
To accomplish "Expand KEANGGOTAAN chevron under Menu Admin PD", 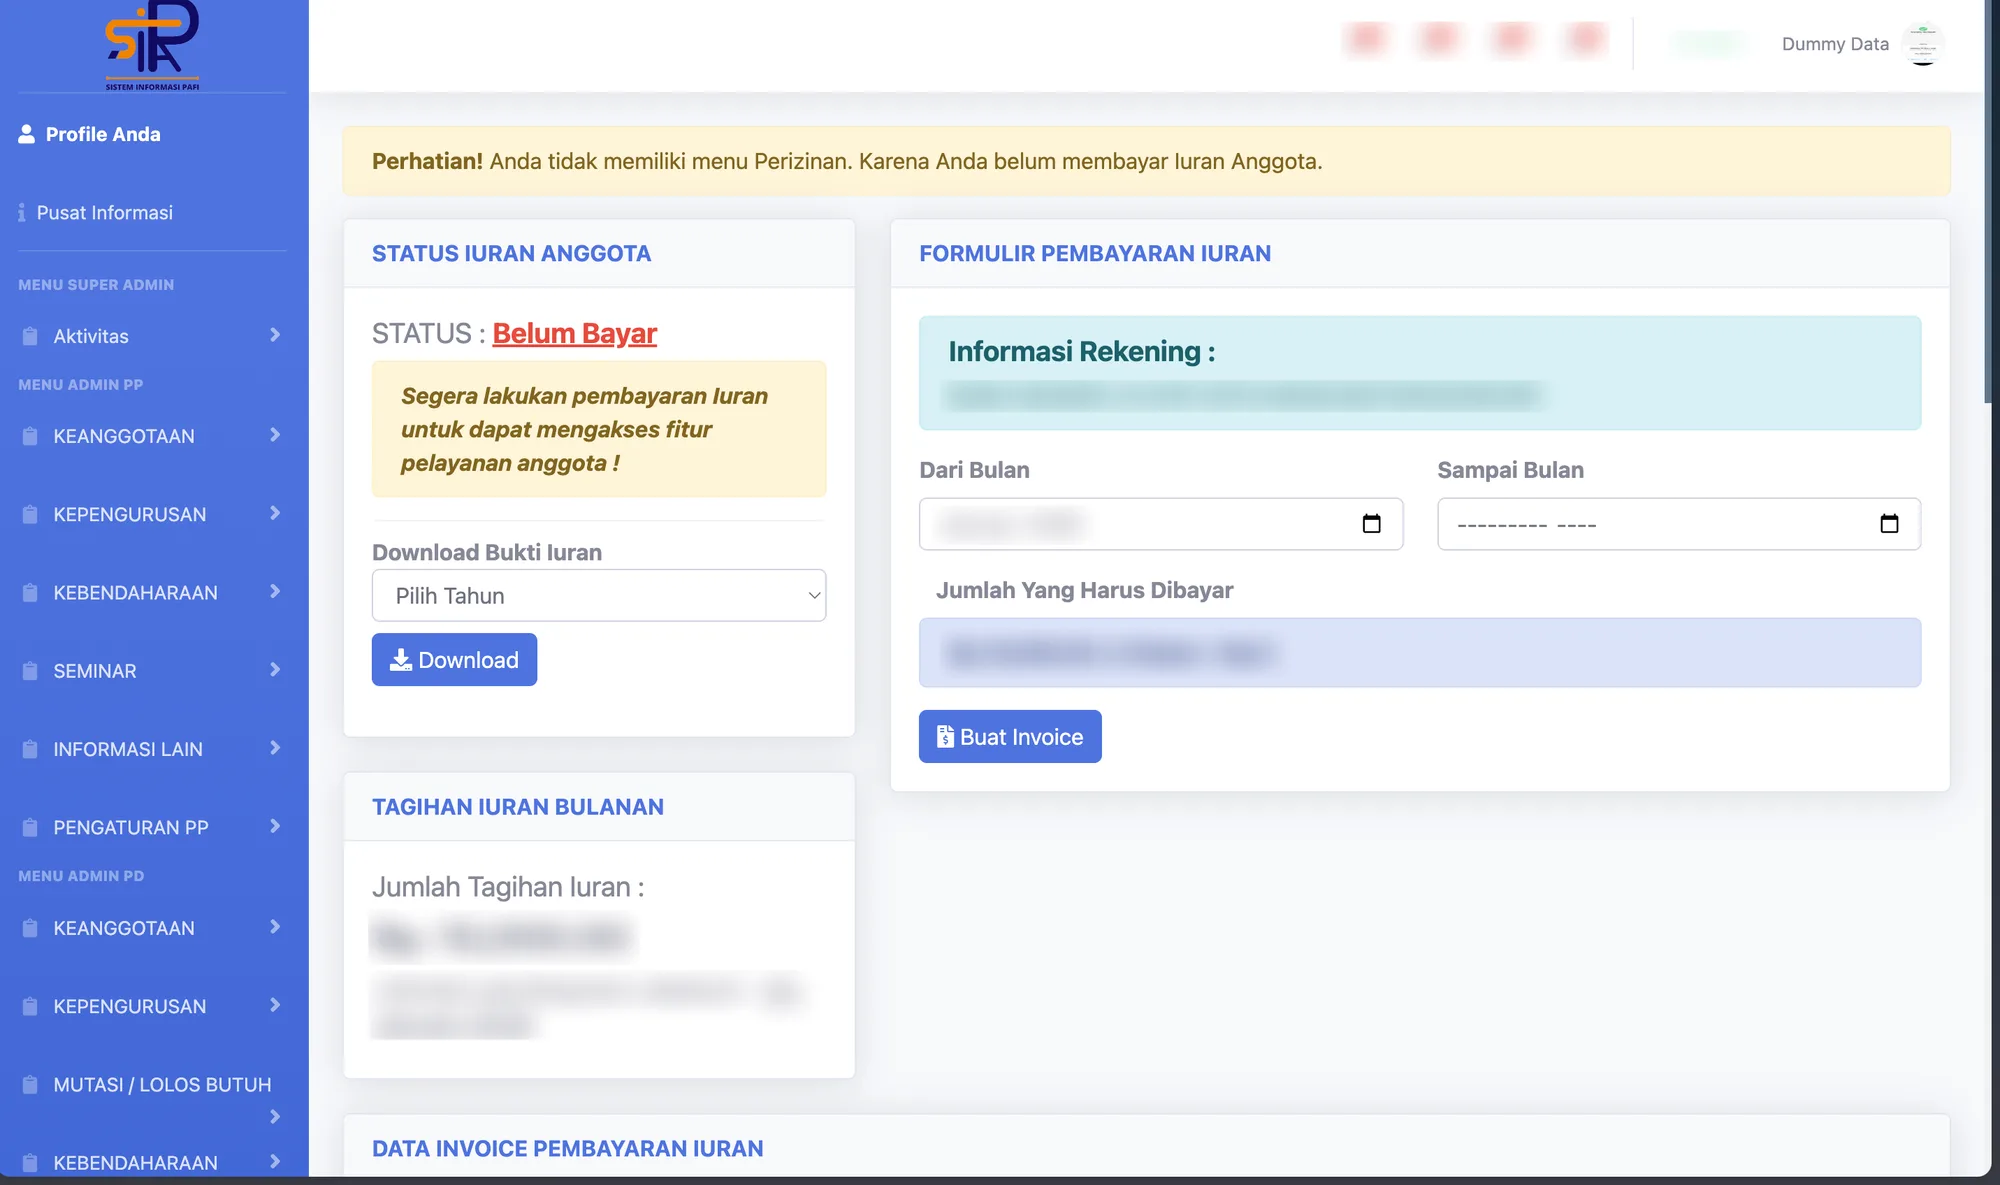I will (x=275, y=927).
